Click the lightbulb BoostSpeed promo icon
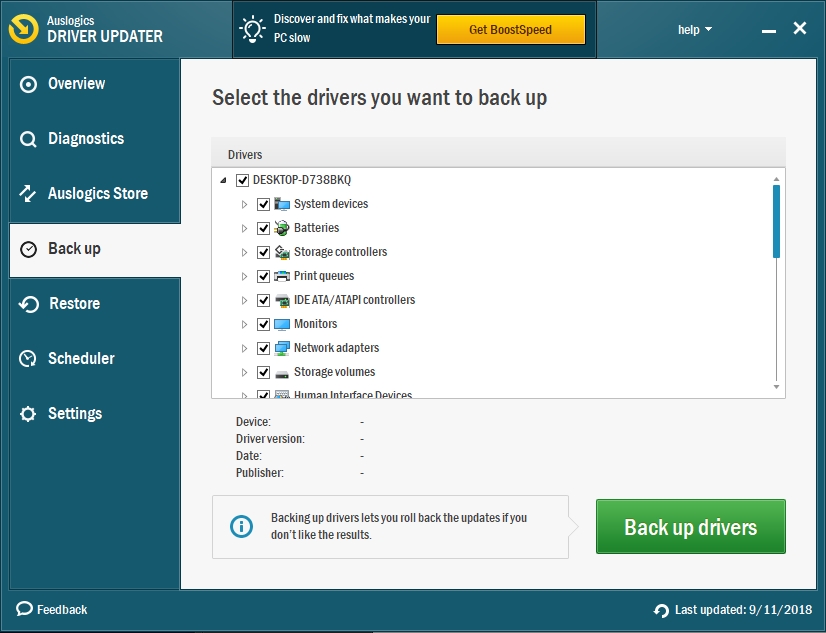Screen dimensions: 826x633 [252, 30]
